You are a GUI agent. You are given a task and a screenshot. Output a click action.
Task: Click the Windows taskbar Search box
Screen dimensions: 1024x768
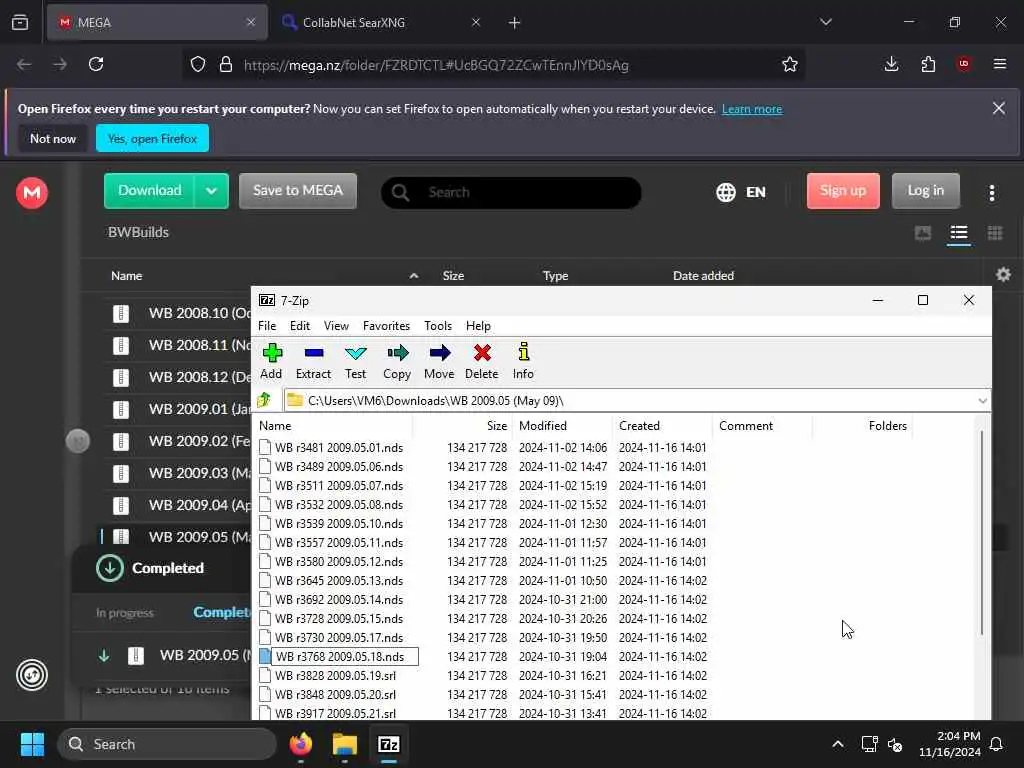tap(167, 744)
